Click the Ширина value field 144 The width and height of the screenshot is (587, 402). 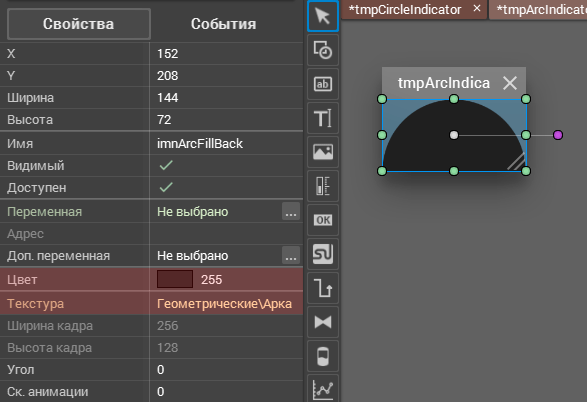[226, 98]
